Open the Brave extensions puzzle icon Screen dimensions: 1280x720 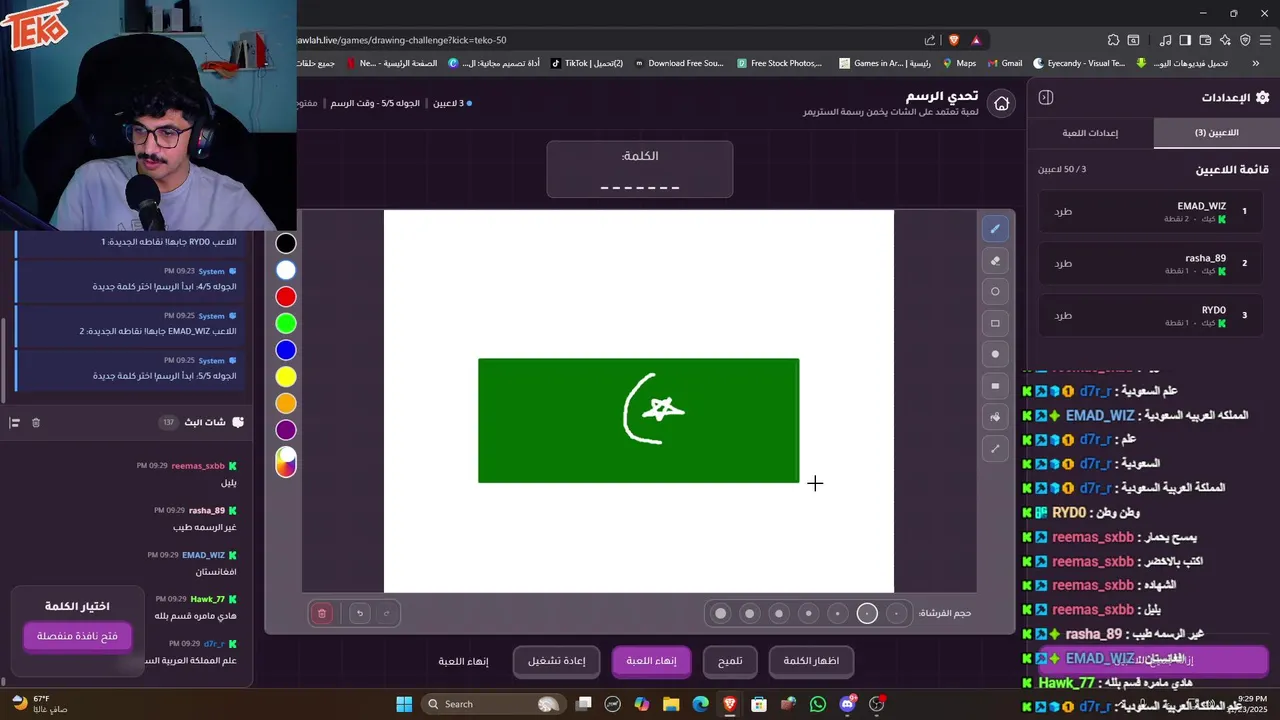1113,40
